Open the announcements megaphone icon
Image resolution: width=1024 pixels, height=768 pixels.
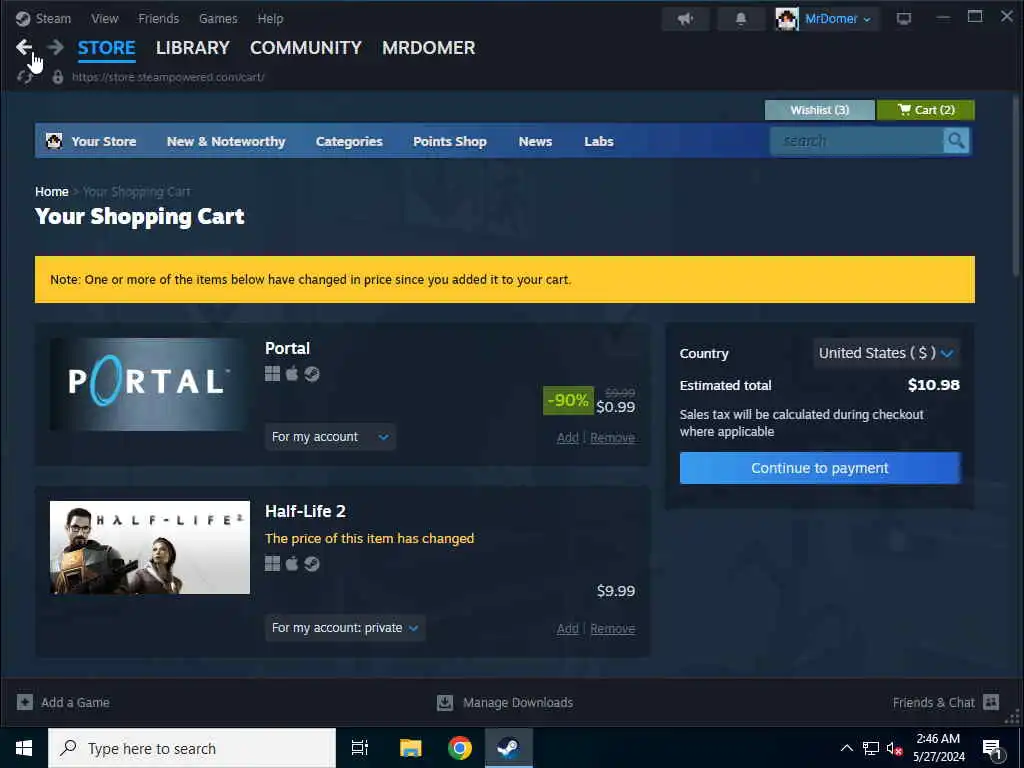tap(685, 19)
